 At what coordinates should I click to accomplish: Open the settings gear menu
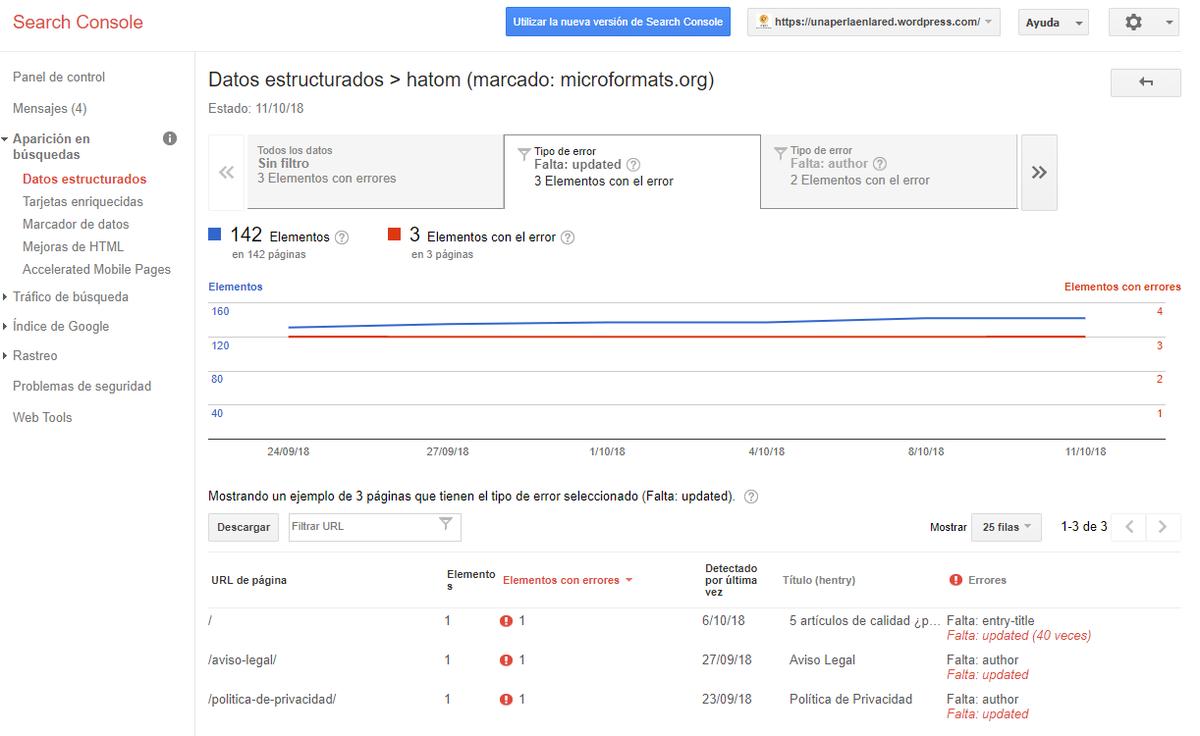(x=1135, y=21)
